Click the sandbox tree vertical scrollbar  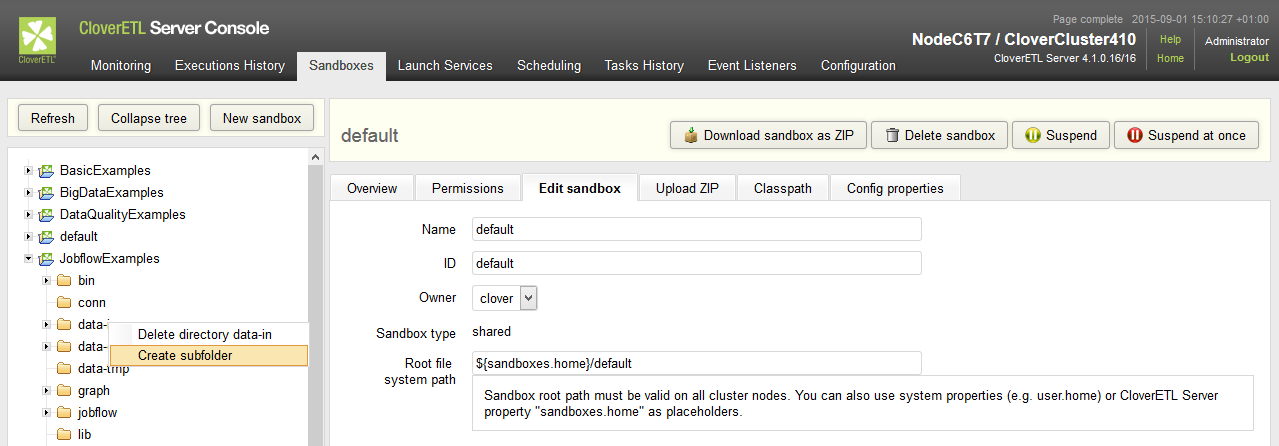click(316, 300)
